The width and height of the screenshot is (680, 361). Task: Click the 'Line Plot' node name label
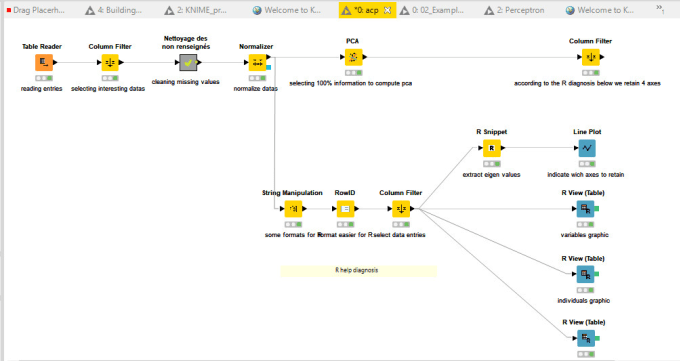point(587,132)
